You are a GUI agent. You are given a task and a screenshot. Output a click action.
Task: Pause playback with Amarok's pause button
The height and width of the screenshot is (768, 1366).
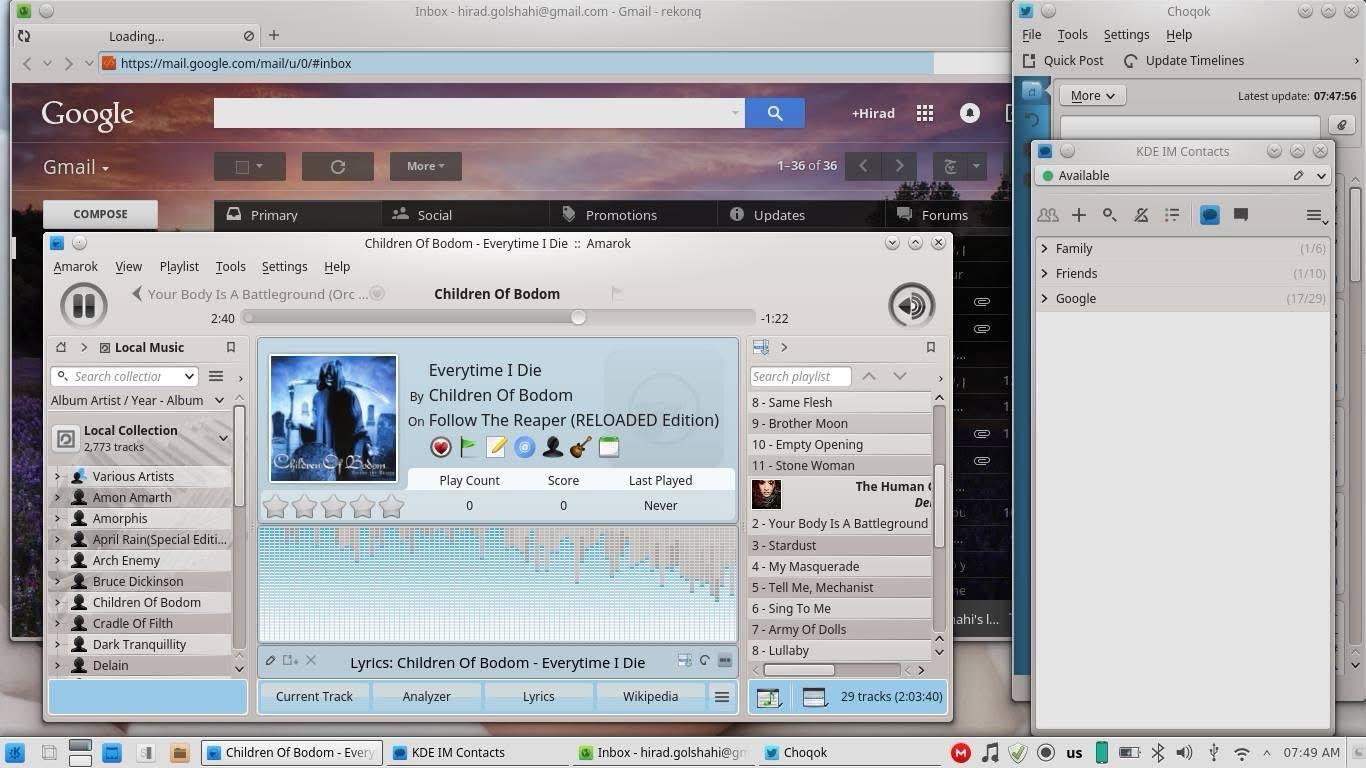point(84,305)
